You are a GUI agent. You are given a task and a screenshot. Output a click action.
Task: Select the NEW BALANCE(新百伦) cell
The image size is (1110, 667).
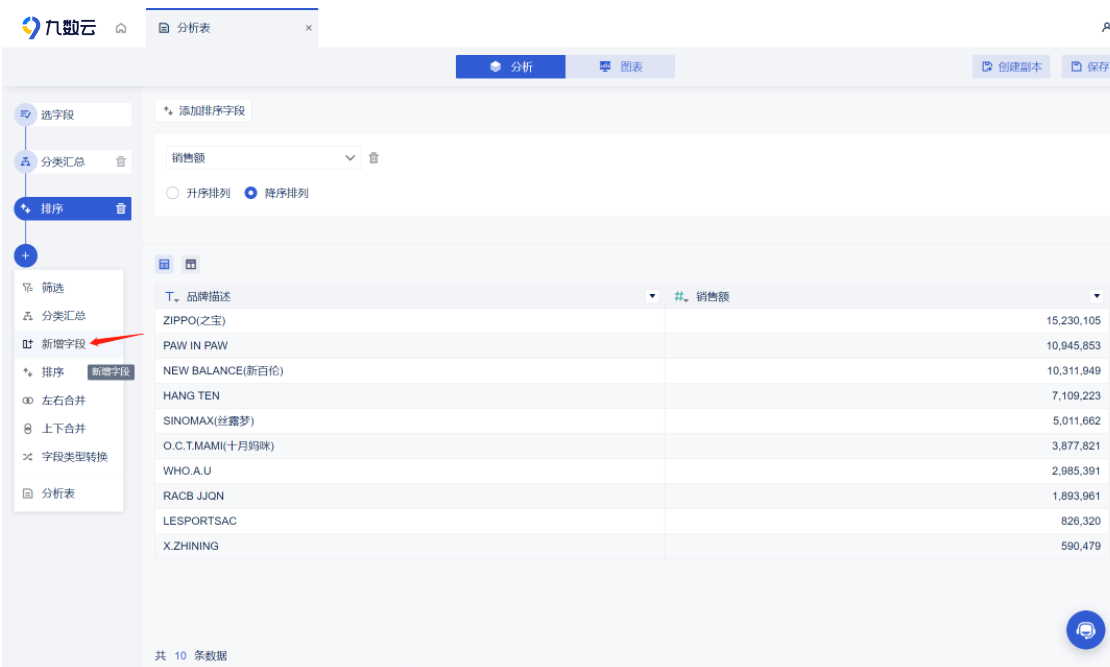pyautogui.click(x=410, y=370)
